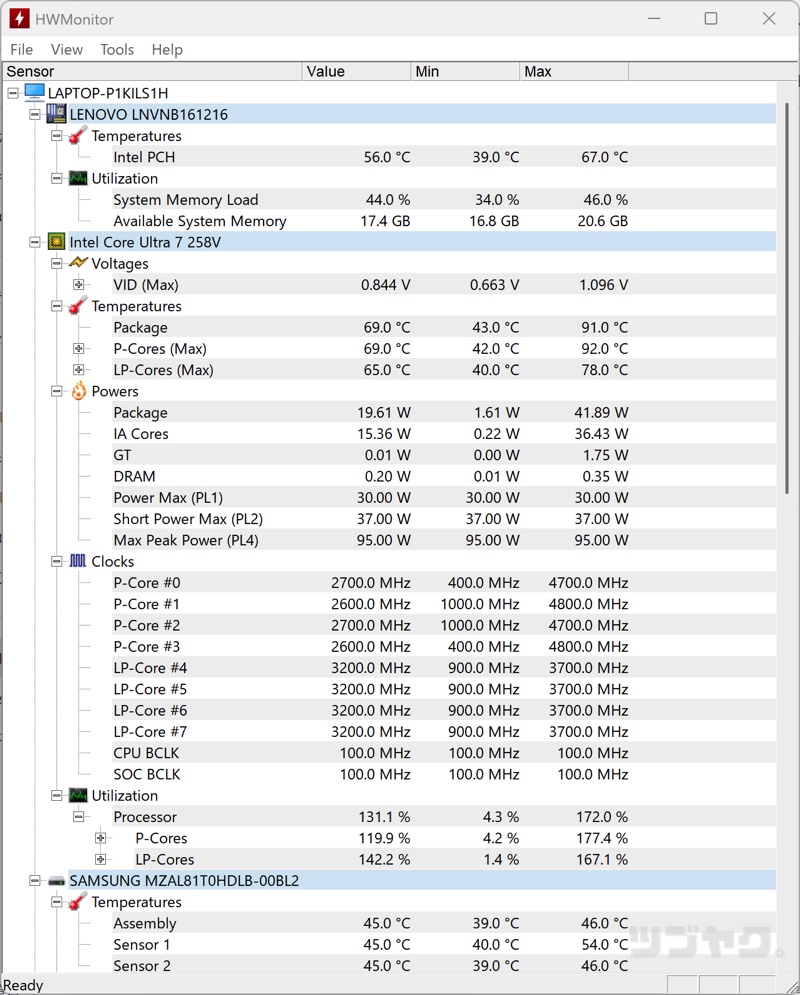
Task: Collapse the Powers group
Action: coord(56,391)
